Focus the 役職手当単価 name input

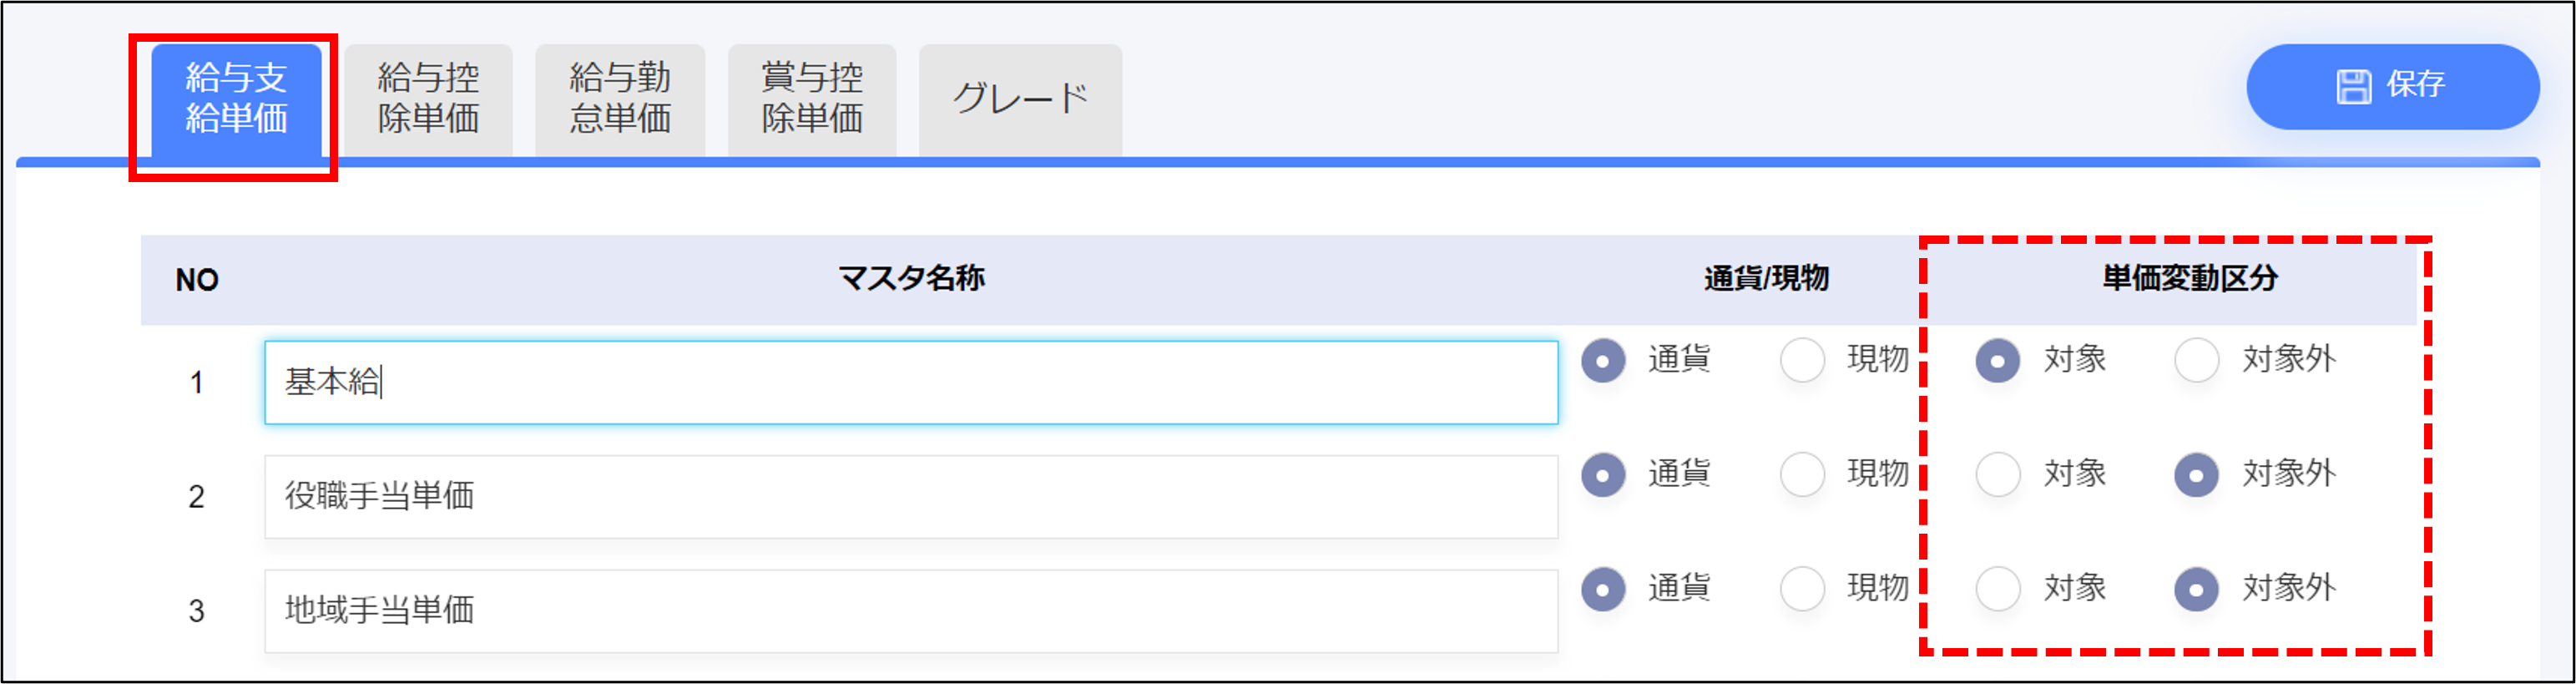click(910, 497)
